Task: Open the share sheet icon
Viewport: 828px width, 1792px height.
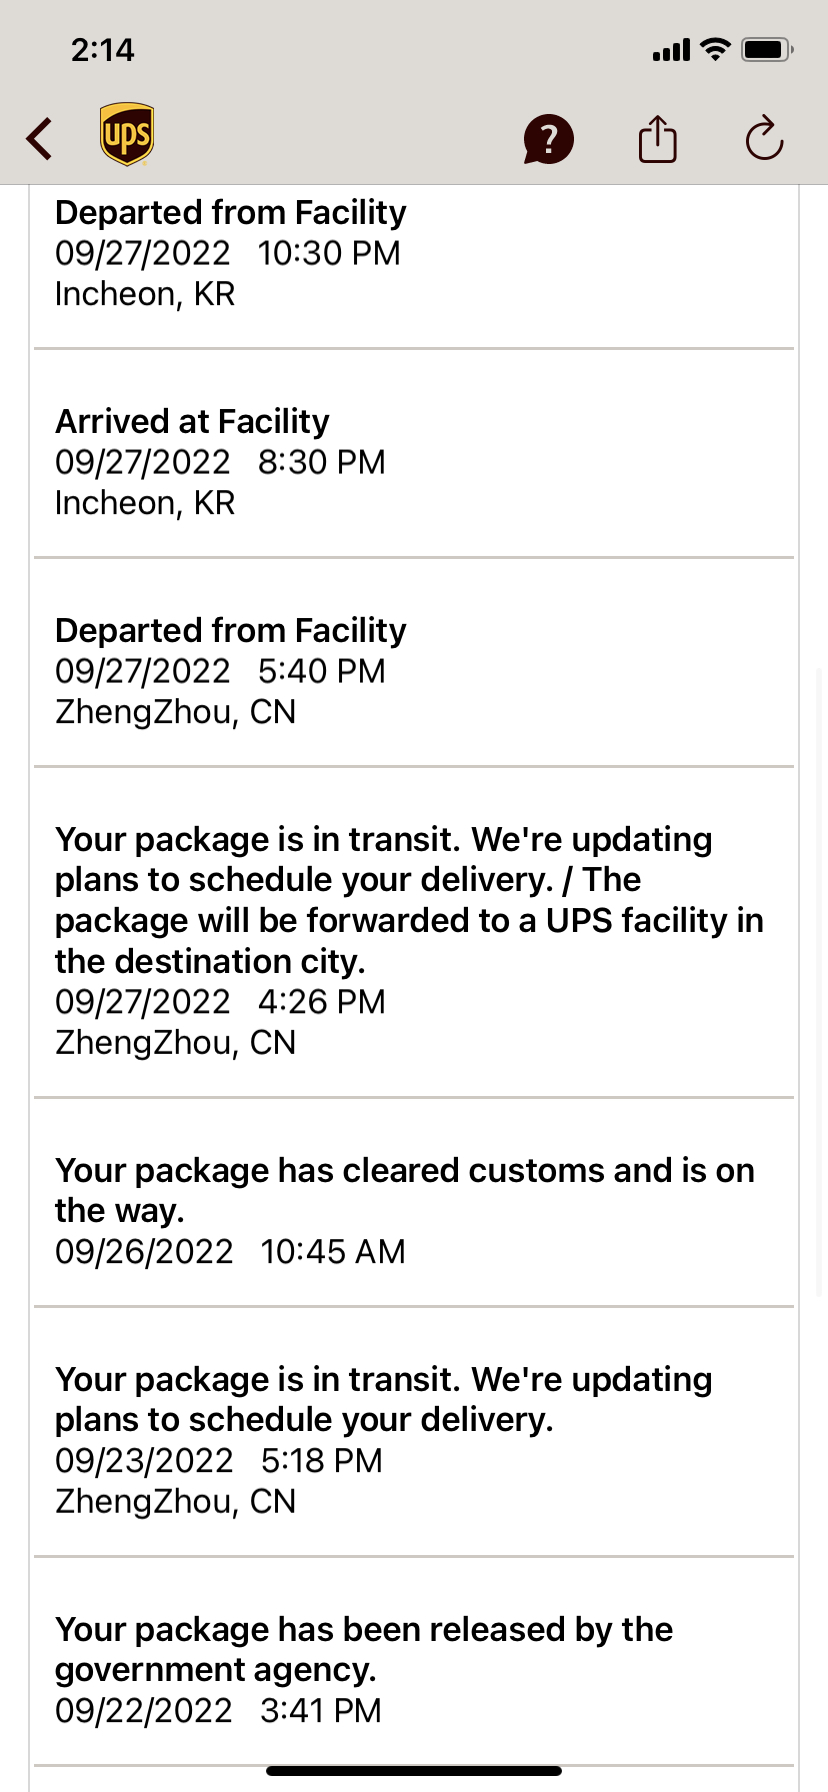Action: pyautogui.click(x=657, y=138)
